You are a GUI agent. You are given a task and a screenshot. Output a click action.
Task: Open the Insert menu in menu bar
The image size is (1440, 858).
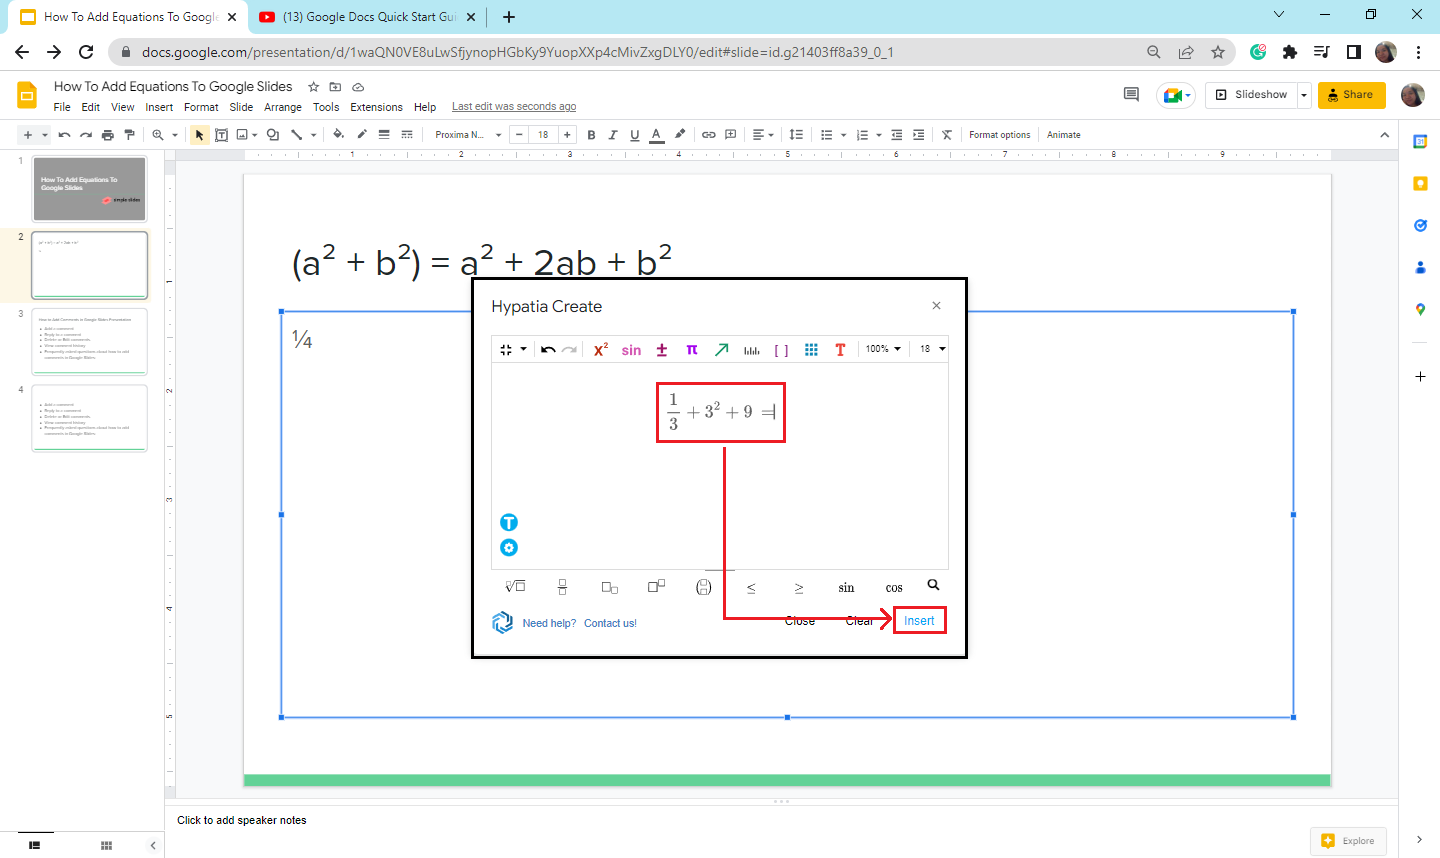click(159, 107)
